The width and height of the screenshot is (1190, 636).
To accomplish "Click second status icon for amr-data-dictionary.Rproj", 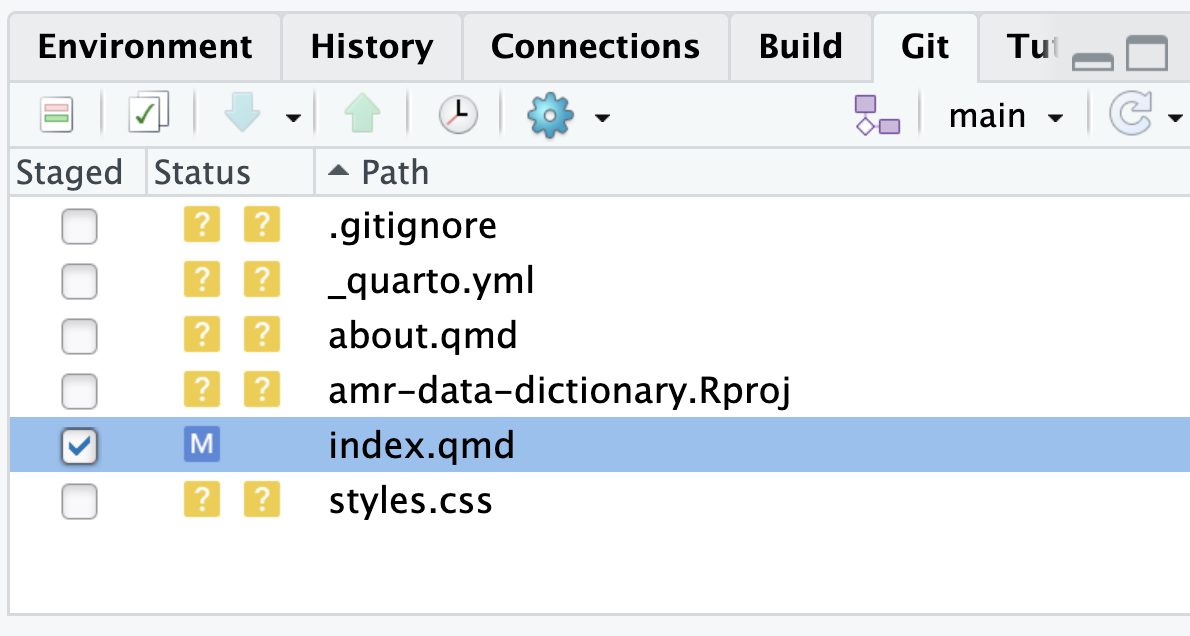I will point(262,389).
